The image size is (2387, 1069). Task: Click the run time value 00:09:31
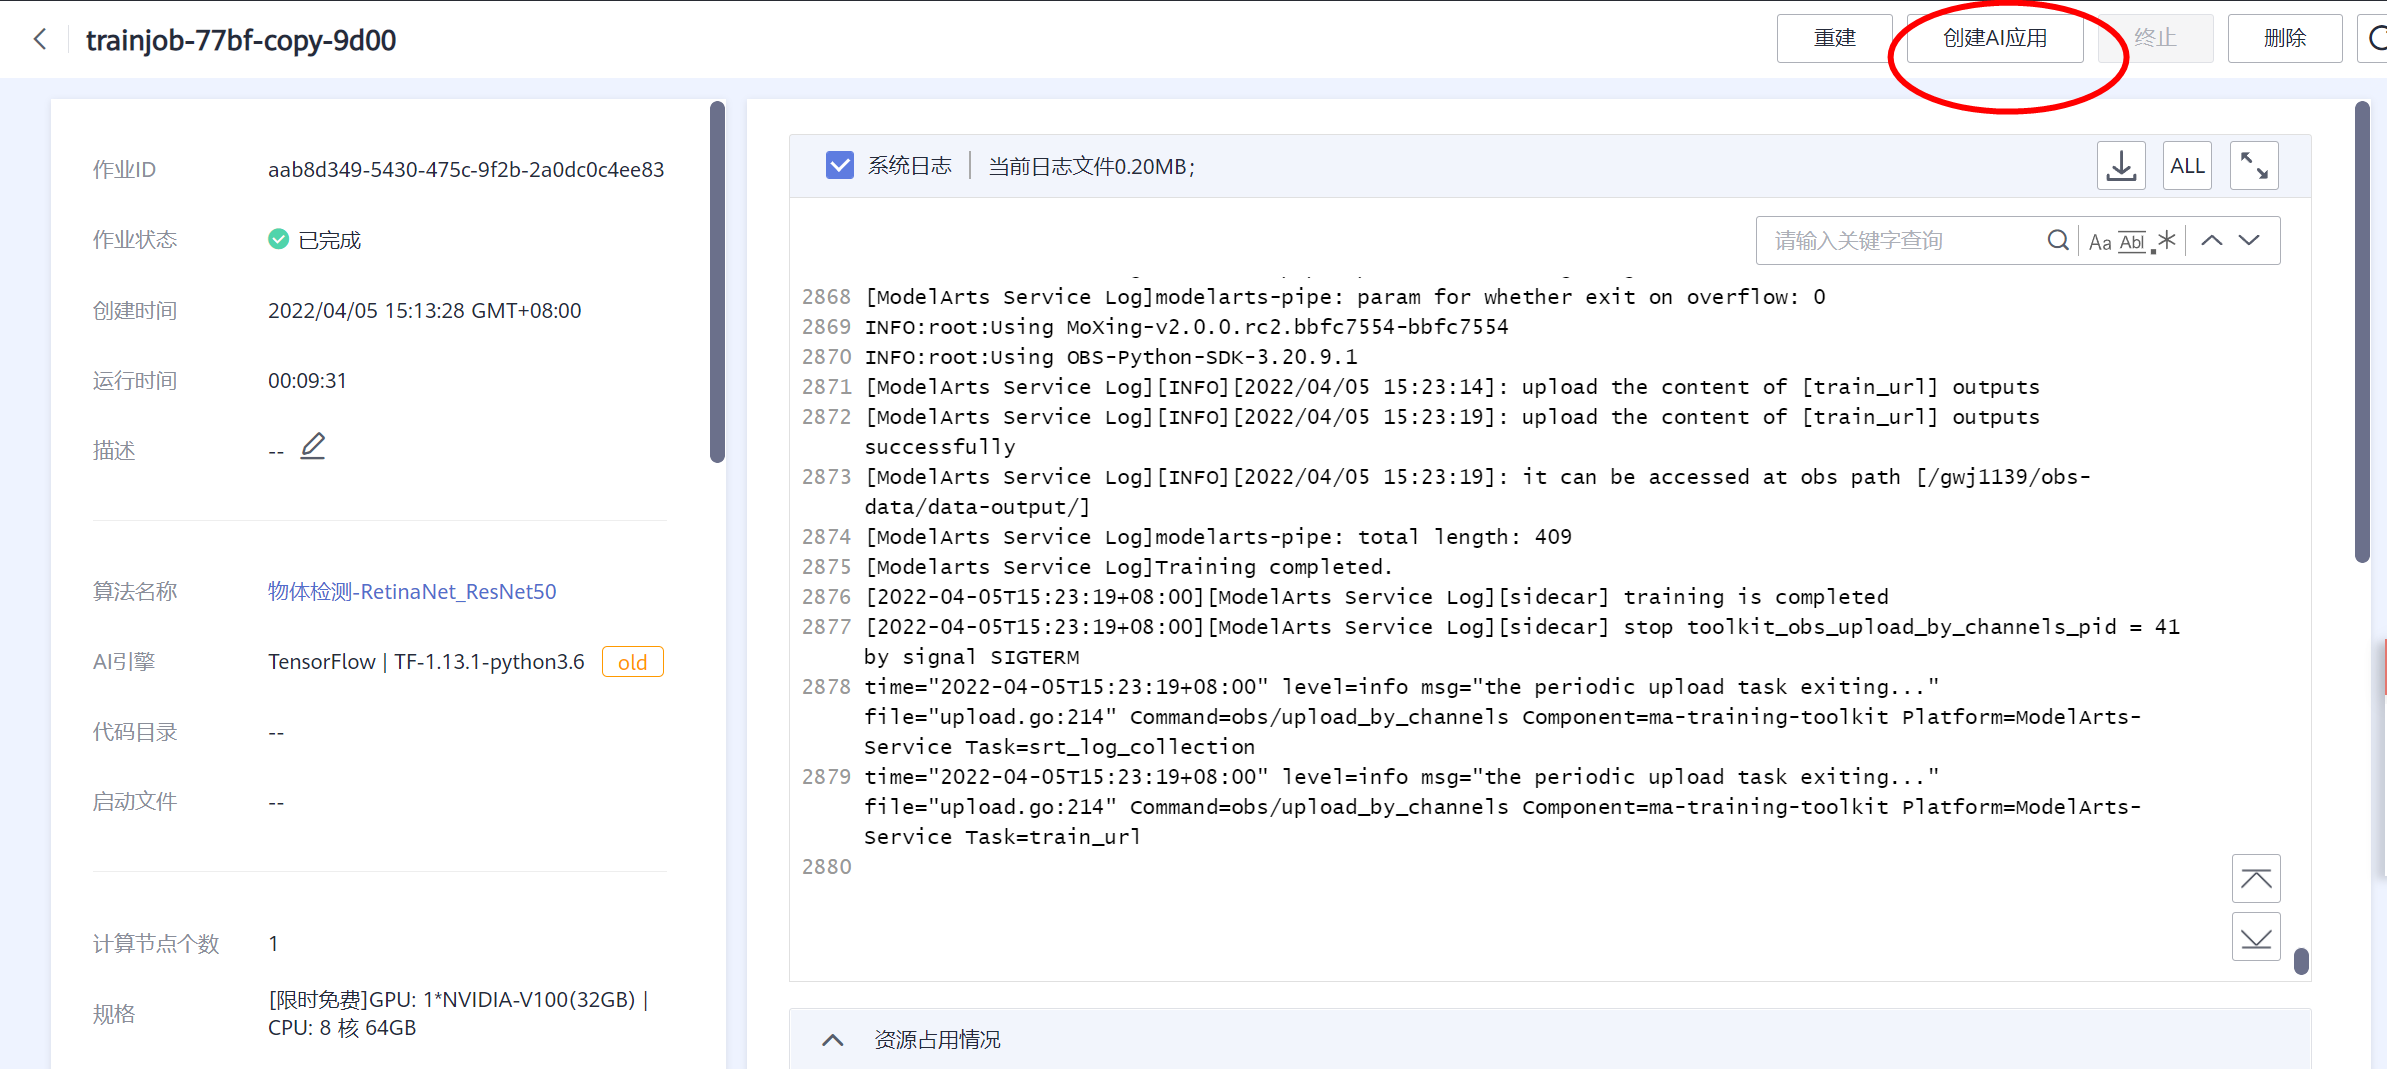[307, 381]
